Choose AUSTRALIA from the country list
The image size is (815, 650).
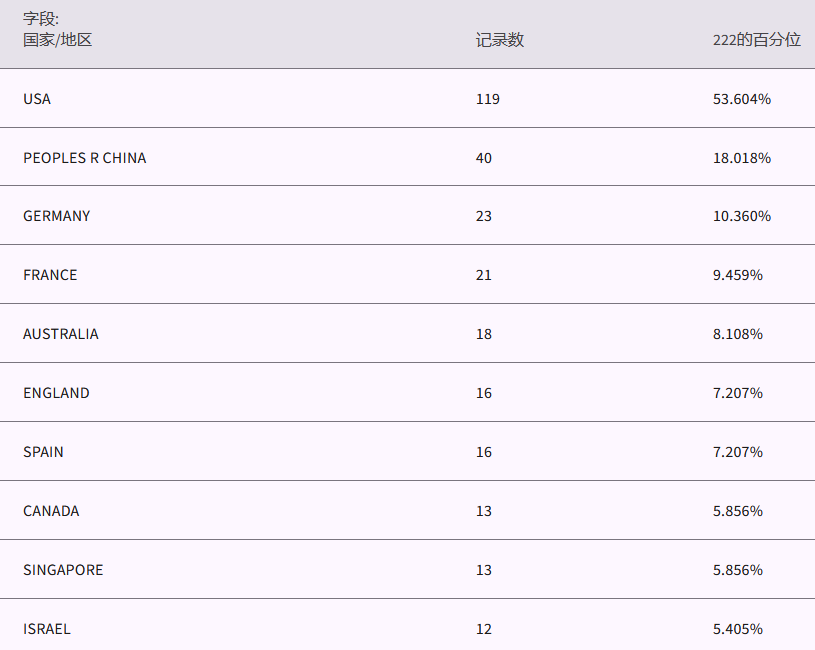(61, 334)
